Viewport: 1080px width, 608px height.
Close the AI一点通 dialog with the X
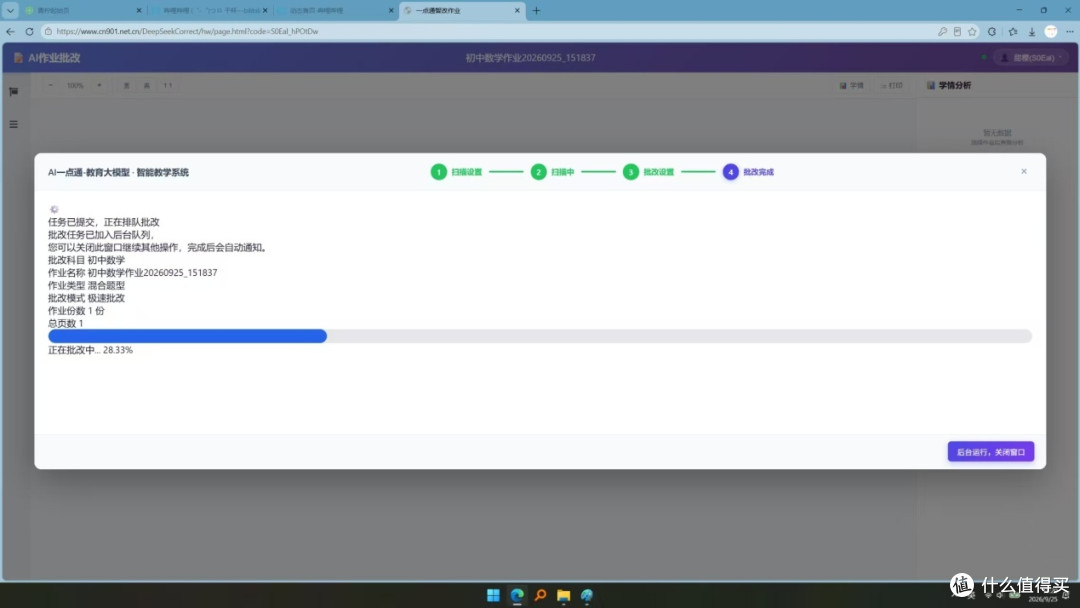pos(1024,171)
